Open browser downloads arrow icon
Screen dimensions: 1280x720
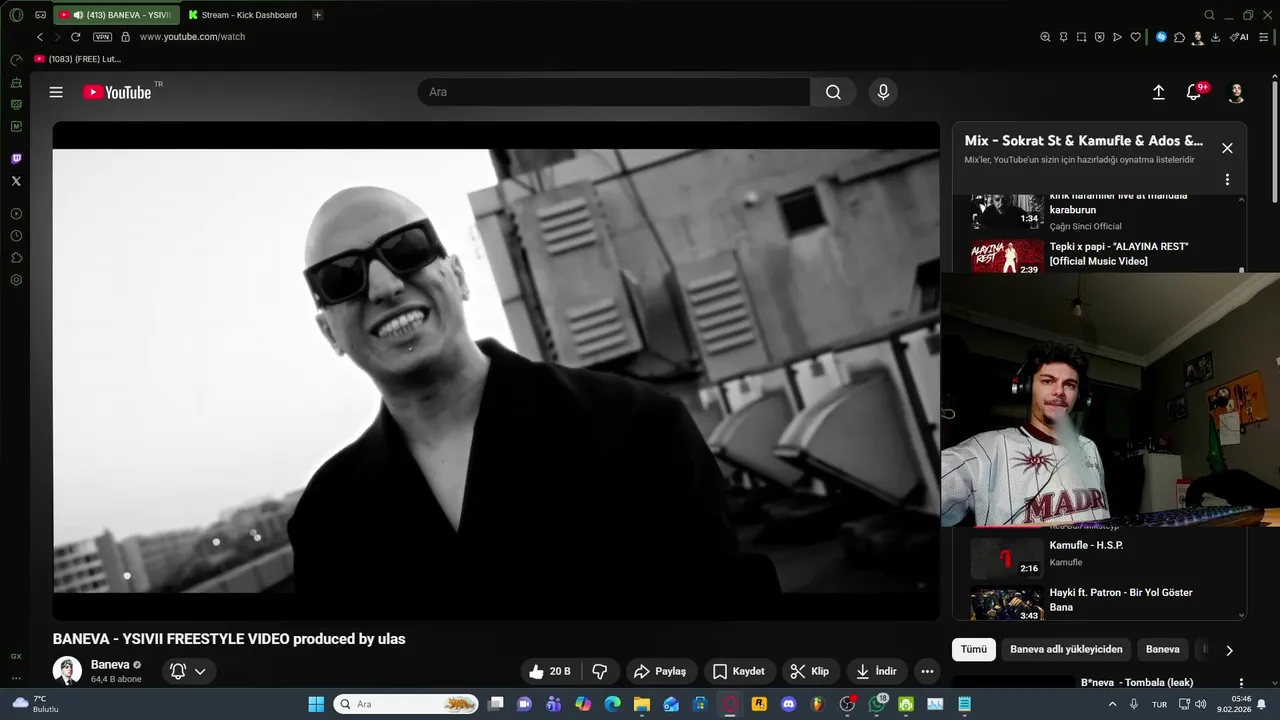click(x=1215, y=37)
